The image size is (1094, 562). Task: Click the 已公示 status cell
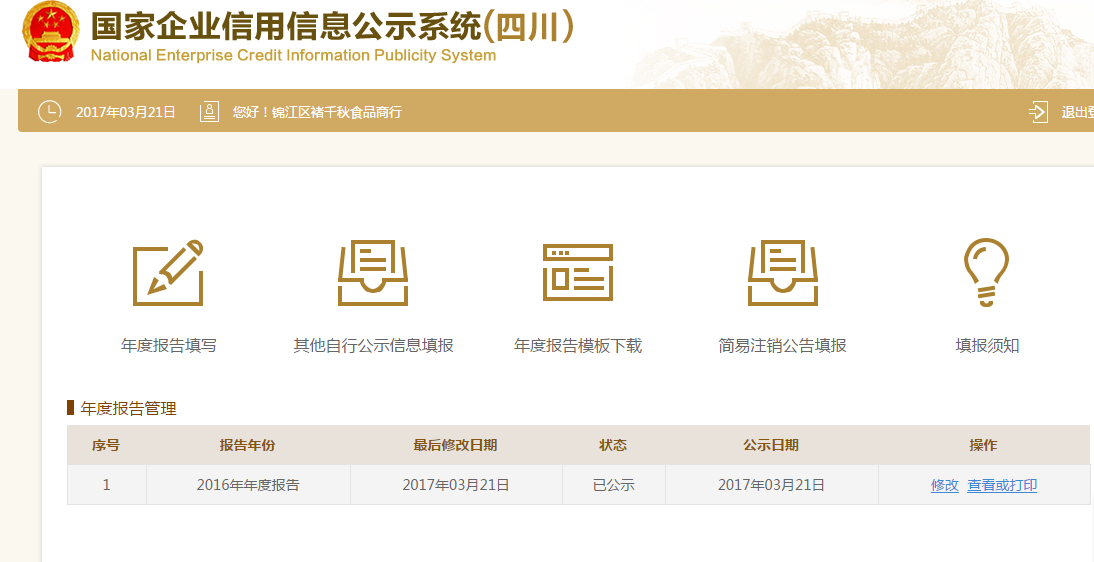pos(613,485)
